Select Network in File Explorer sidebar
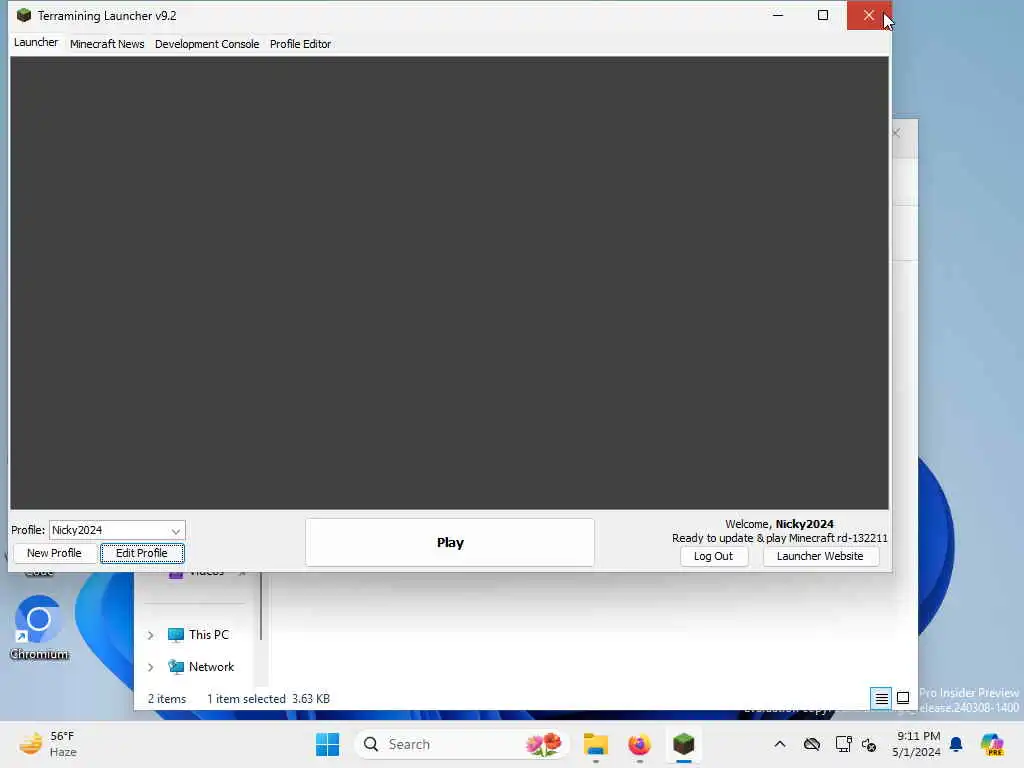Viewport: 1024px width, 768px height. [201, 667]
